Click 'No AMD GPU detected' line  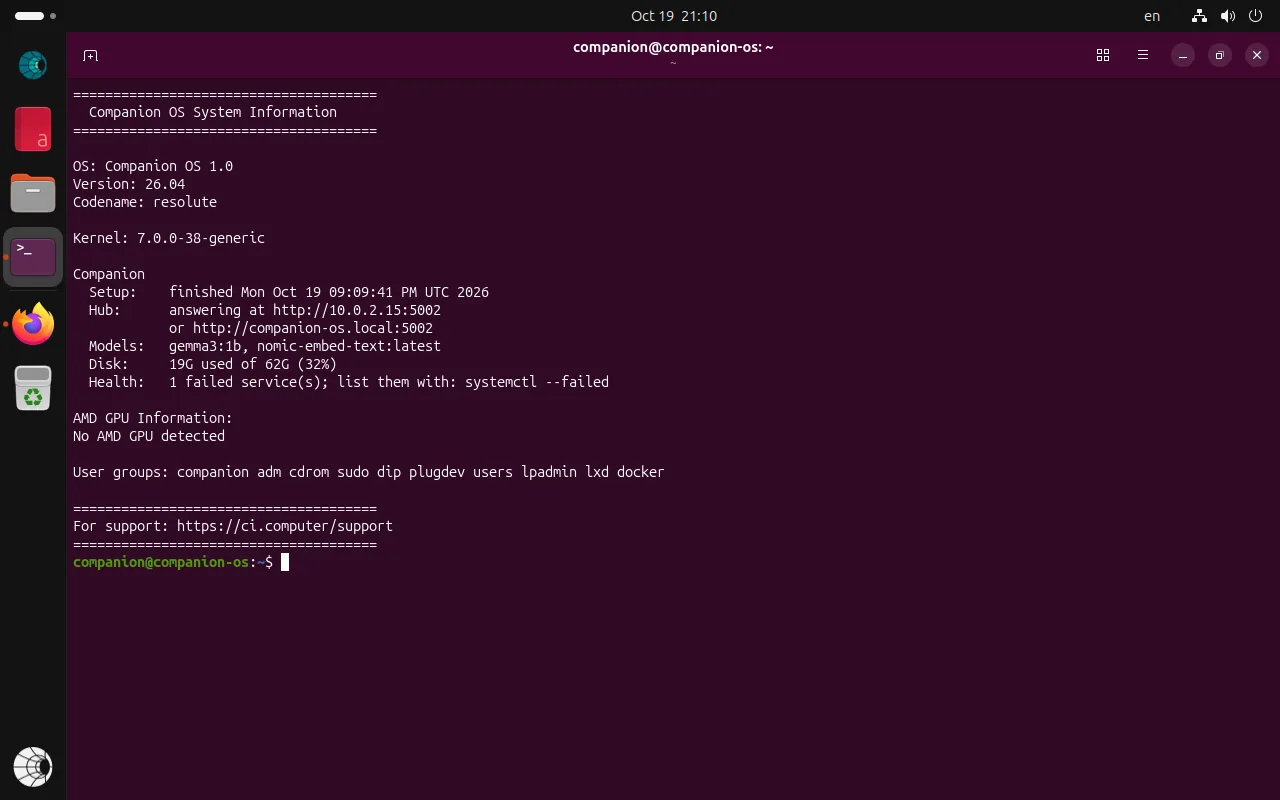[x=149, y=436]
